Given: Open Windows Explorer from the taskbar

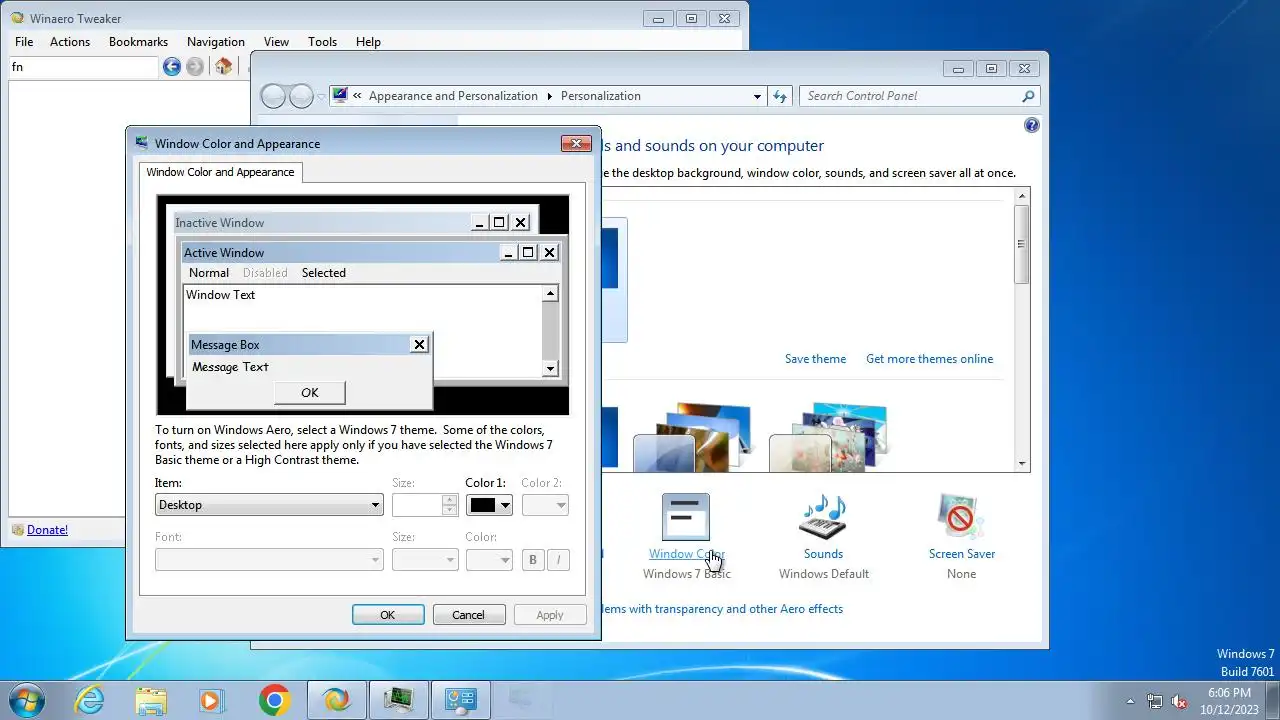Looking at the screenshot, I should (151, 700).
